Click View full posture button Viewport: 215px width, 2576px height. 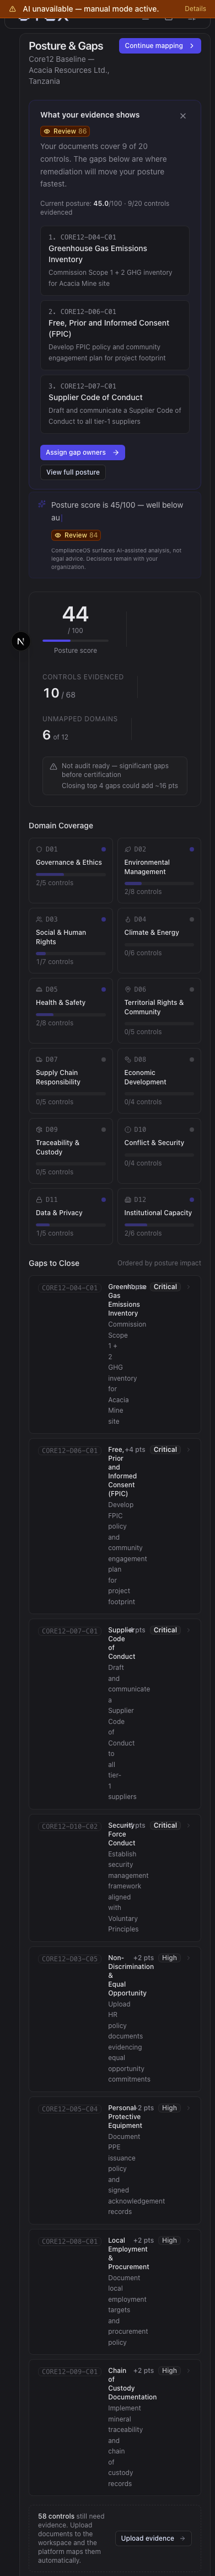click(73, 472)
